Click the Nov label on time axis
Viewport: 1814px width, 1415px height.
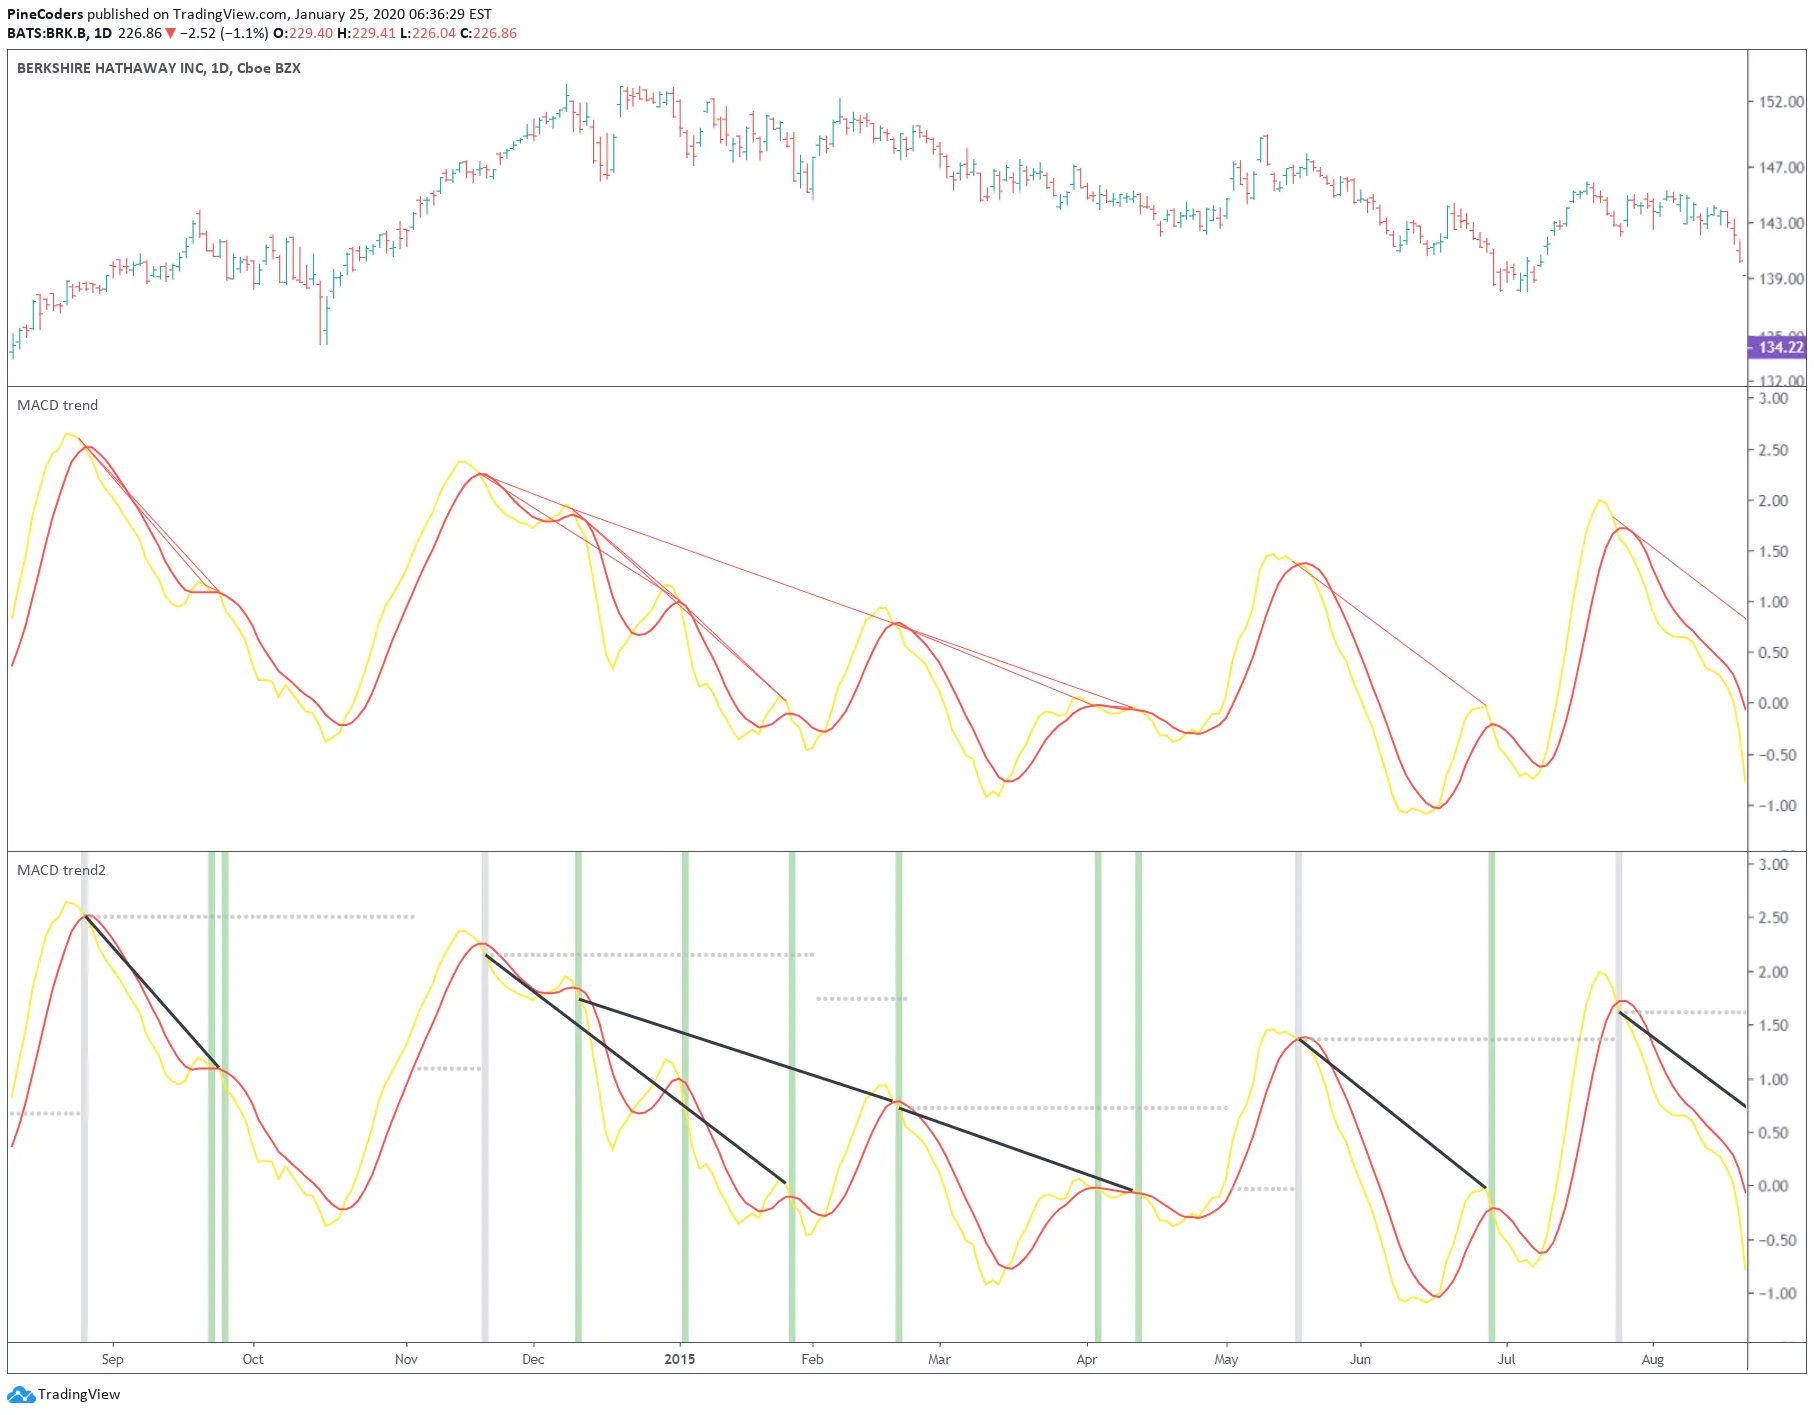406,1359
